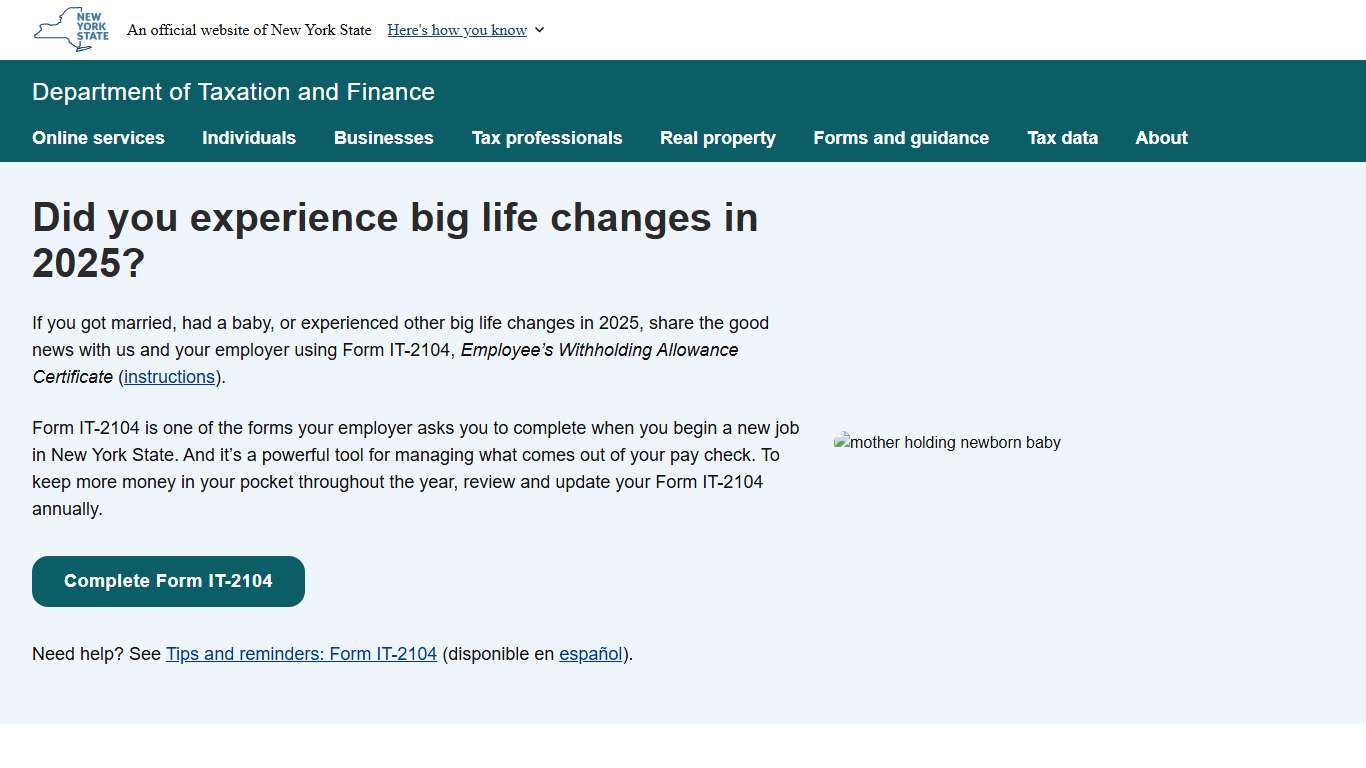Go to the Businesses section

click(384, 138)
